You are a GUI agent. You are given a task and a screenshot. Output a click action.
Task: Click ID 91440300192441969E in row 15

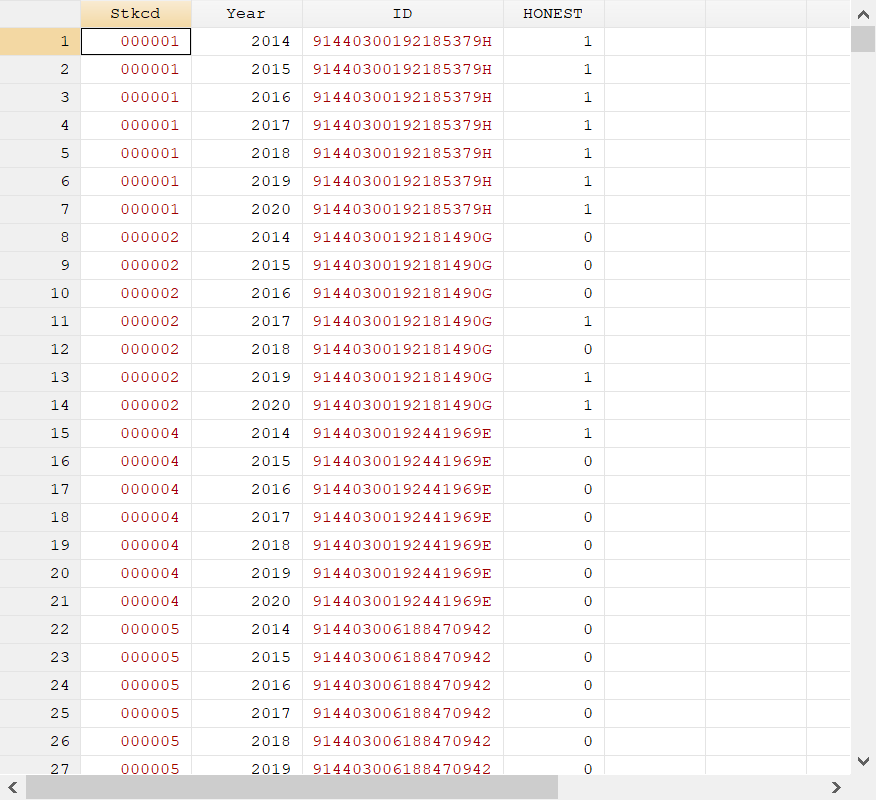pyautogui.click(x=403, y=434)
